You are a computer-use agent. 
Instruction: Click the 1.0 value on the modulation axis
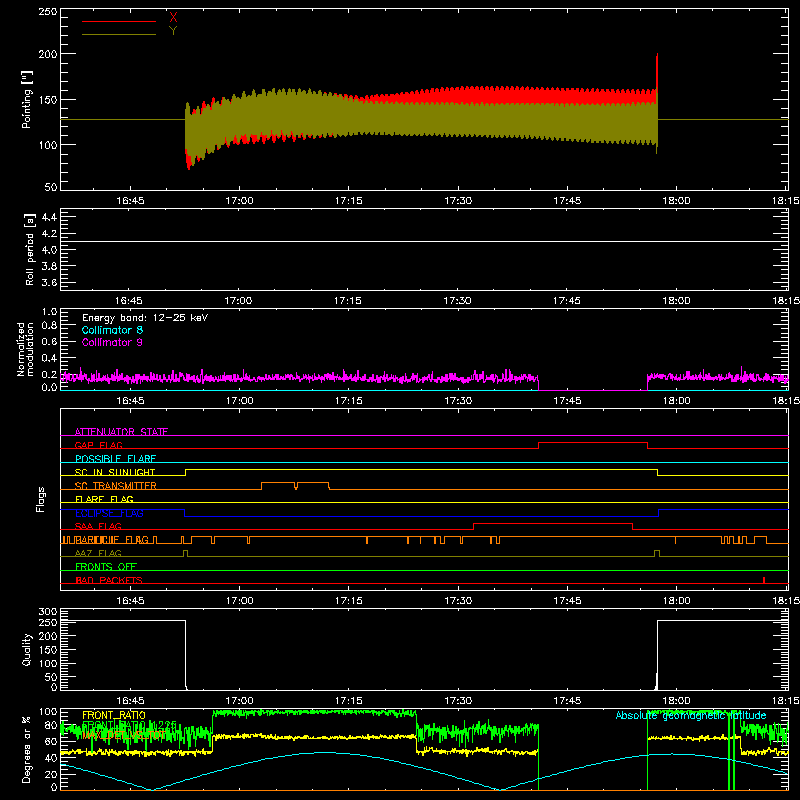tap(49, 312)
